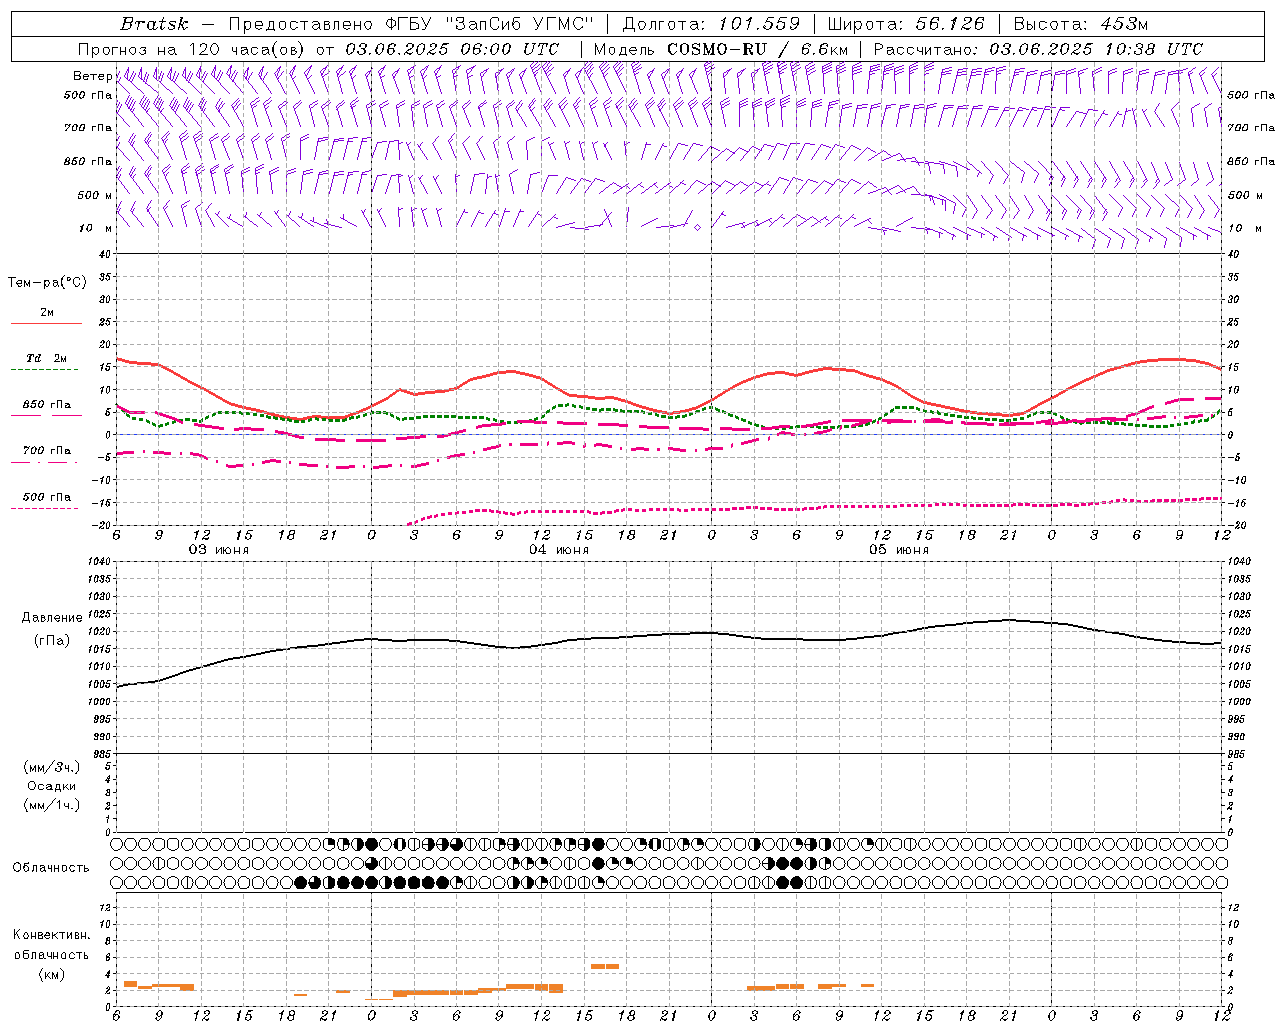This screenshot has width=1280, height=1024.
Task: Click the '05 июня' date label
Action: pyautogui.click(x=899, y=550)
